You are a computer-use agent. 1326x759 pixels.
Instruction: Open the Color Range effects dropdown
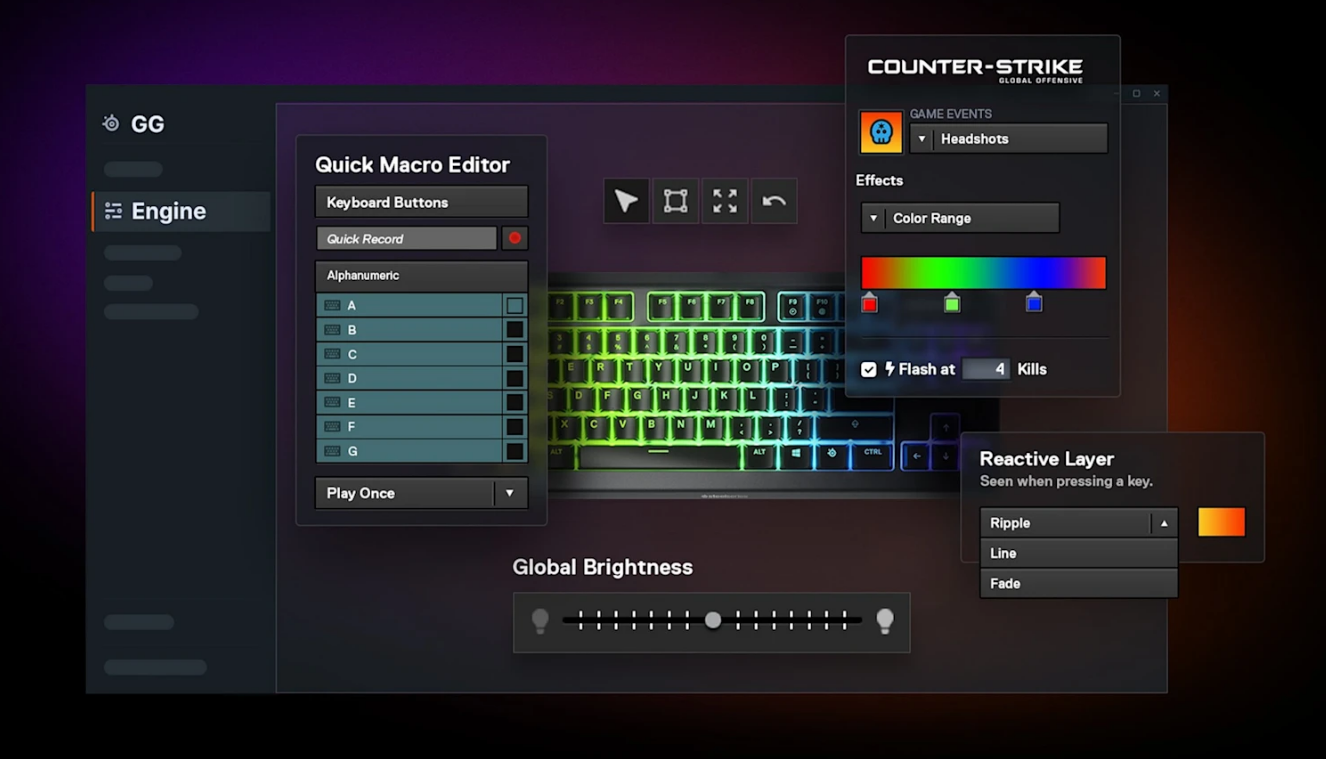pyautogui.click(x=960, y=218)
